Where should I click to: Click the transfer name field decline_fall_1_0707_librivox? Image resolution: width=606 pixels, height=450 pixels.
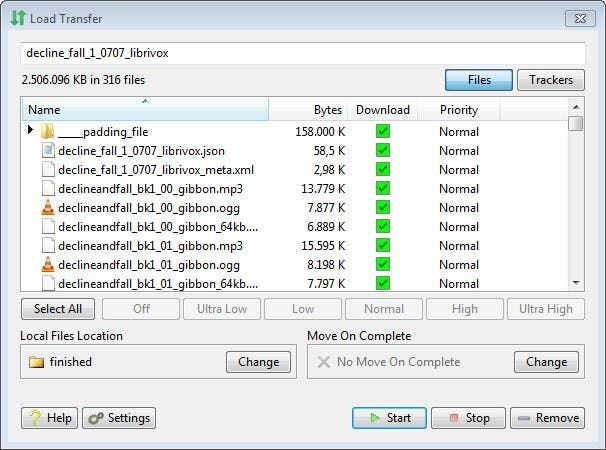(303, 53)
